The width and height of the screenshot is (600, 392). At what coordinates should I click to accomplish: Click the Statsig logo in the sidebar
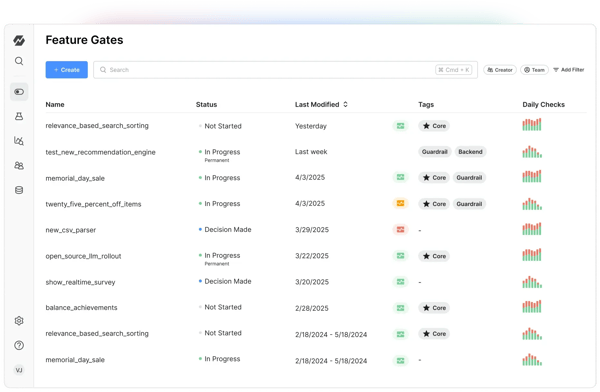(19, 40)
